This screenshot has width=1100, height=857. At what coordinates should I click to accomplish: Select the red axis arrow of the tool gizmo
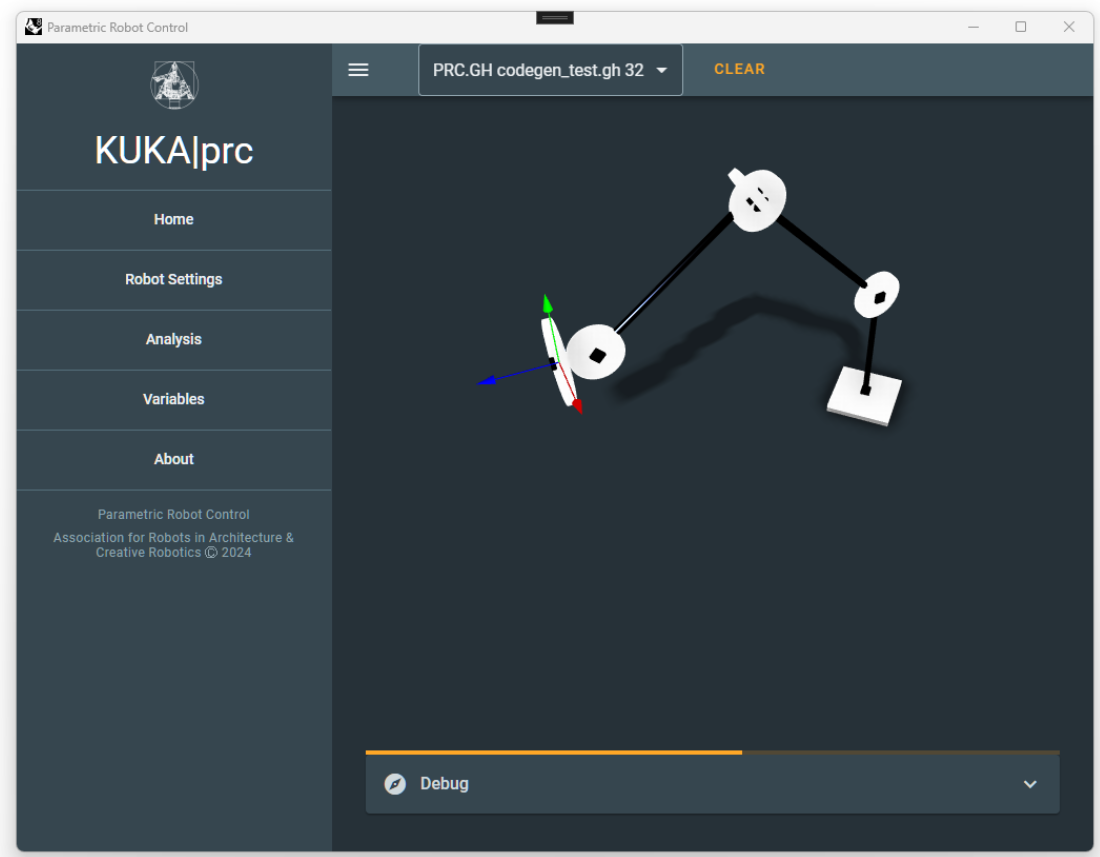(x=577, y=406)
